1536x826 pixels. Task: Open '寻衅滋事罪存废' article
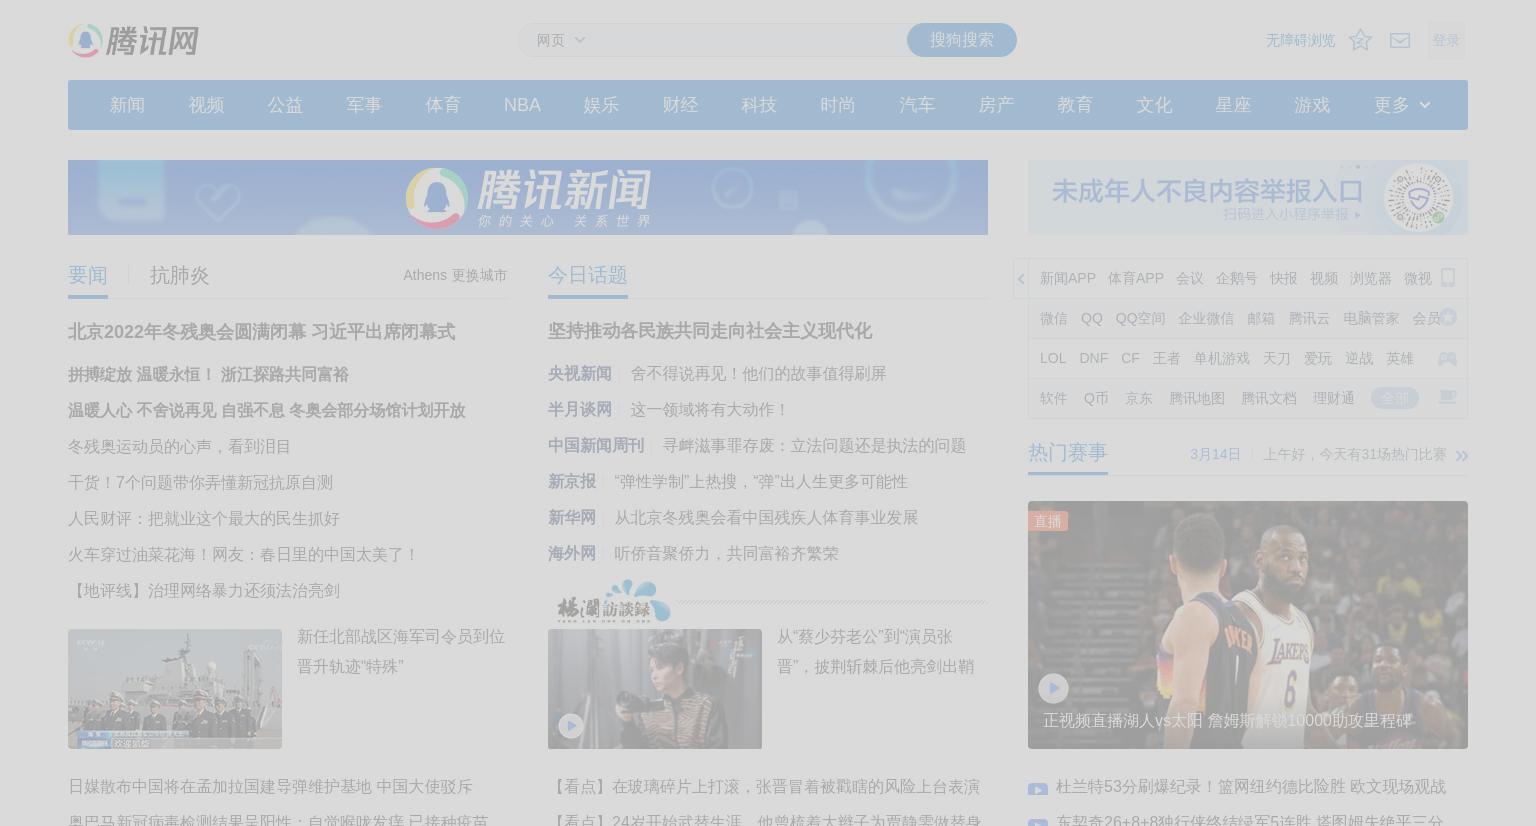tap(814, 445)
